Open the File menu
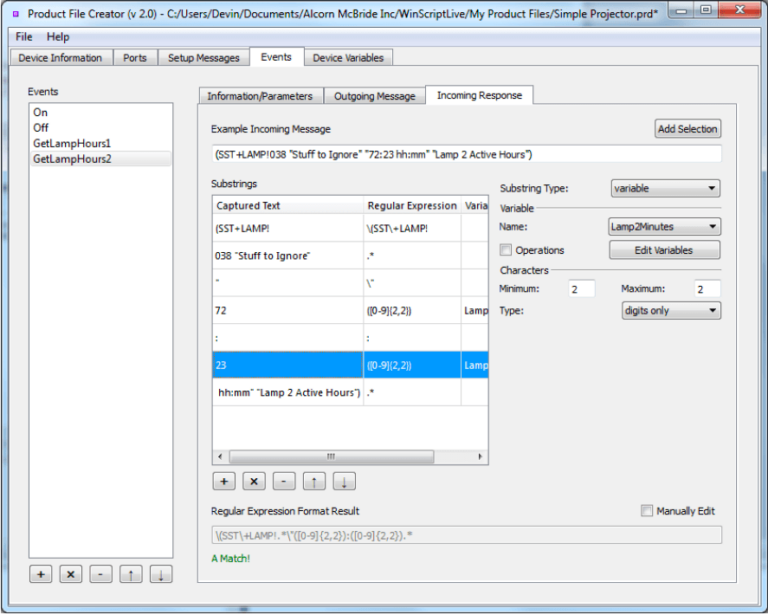This screenshot has width=768, height=615. click(24, 37)
